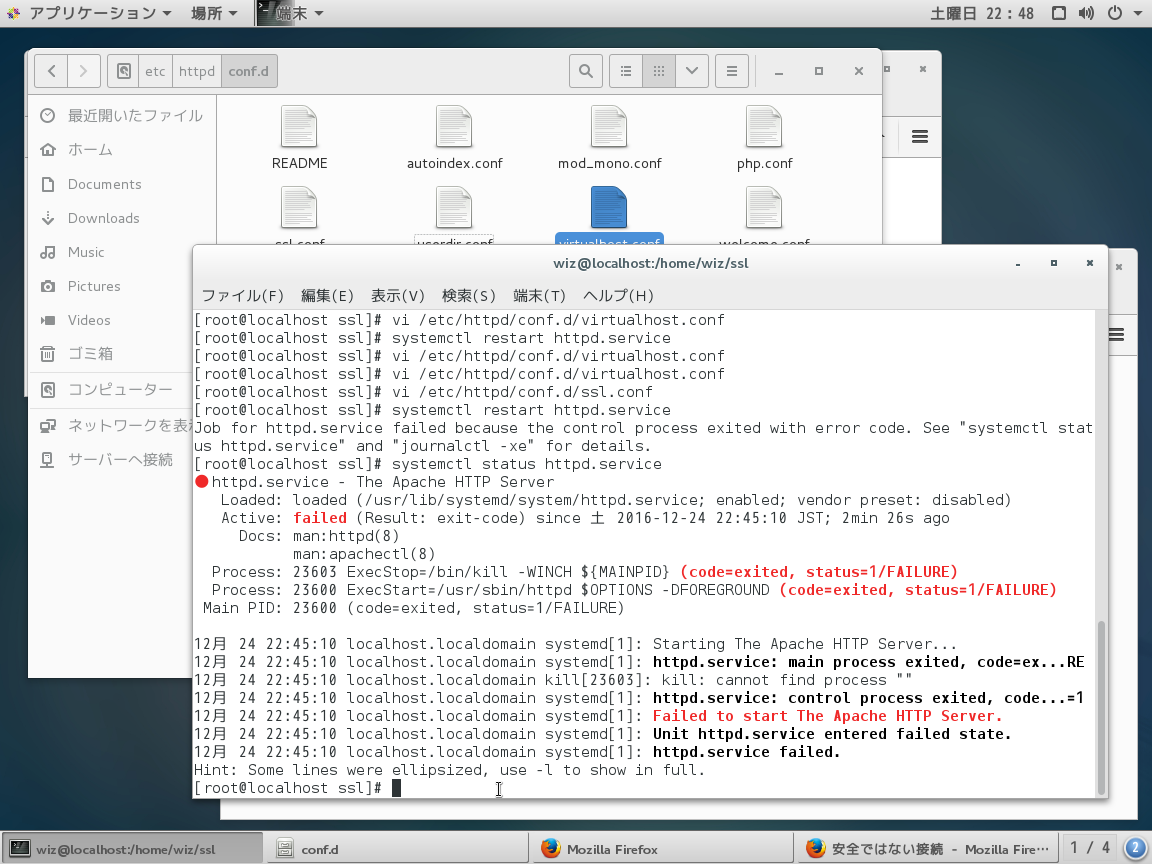This screenshot has width=1152, height=864.
Task: Open terminal View menu (表示)
Action: pyautogui.click(x=397, y=295)
